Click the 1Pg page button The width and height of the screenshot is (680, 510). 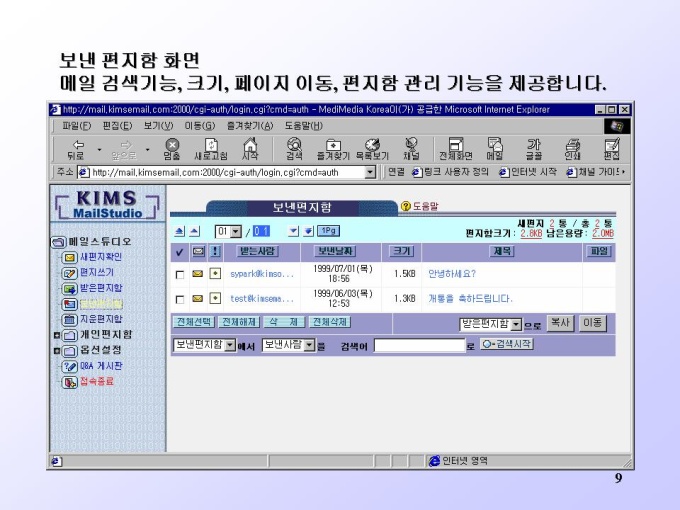tap(328, 231)
